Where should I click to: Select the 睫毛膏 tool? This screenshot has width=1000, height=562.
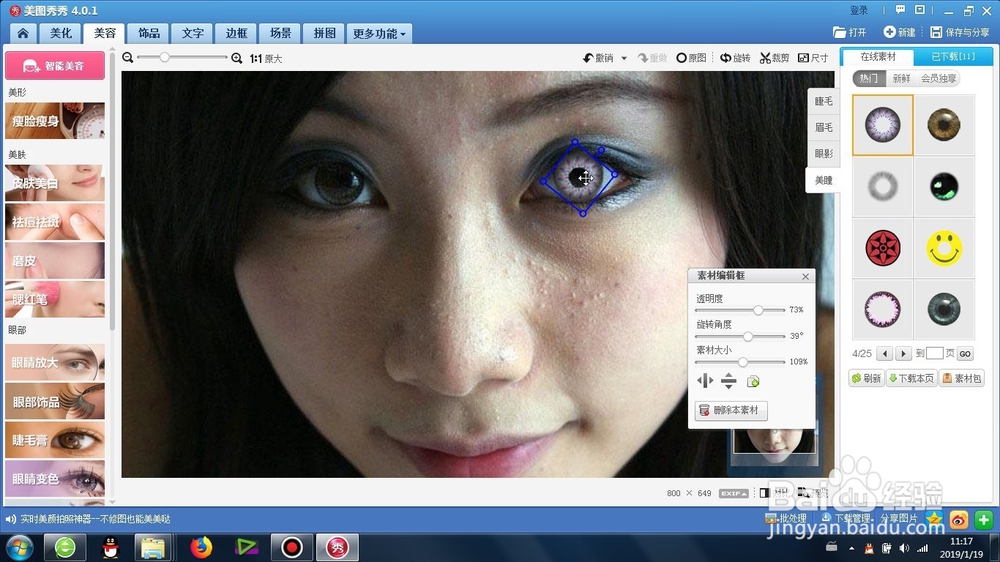(x=55, y=440)
